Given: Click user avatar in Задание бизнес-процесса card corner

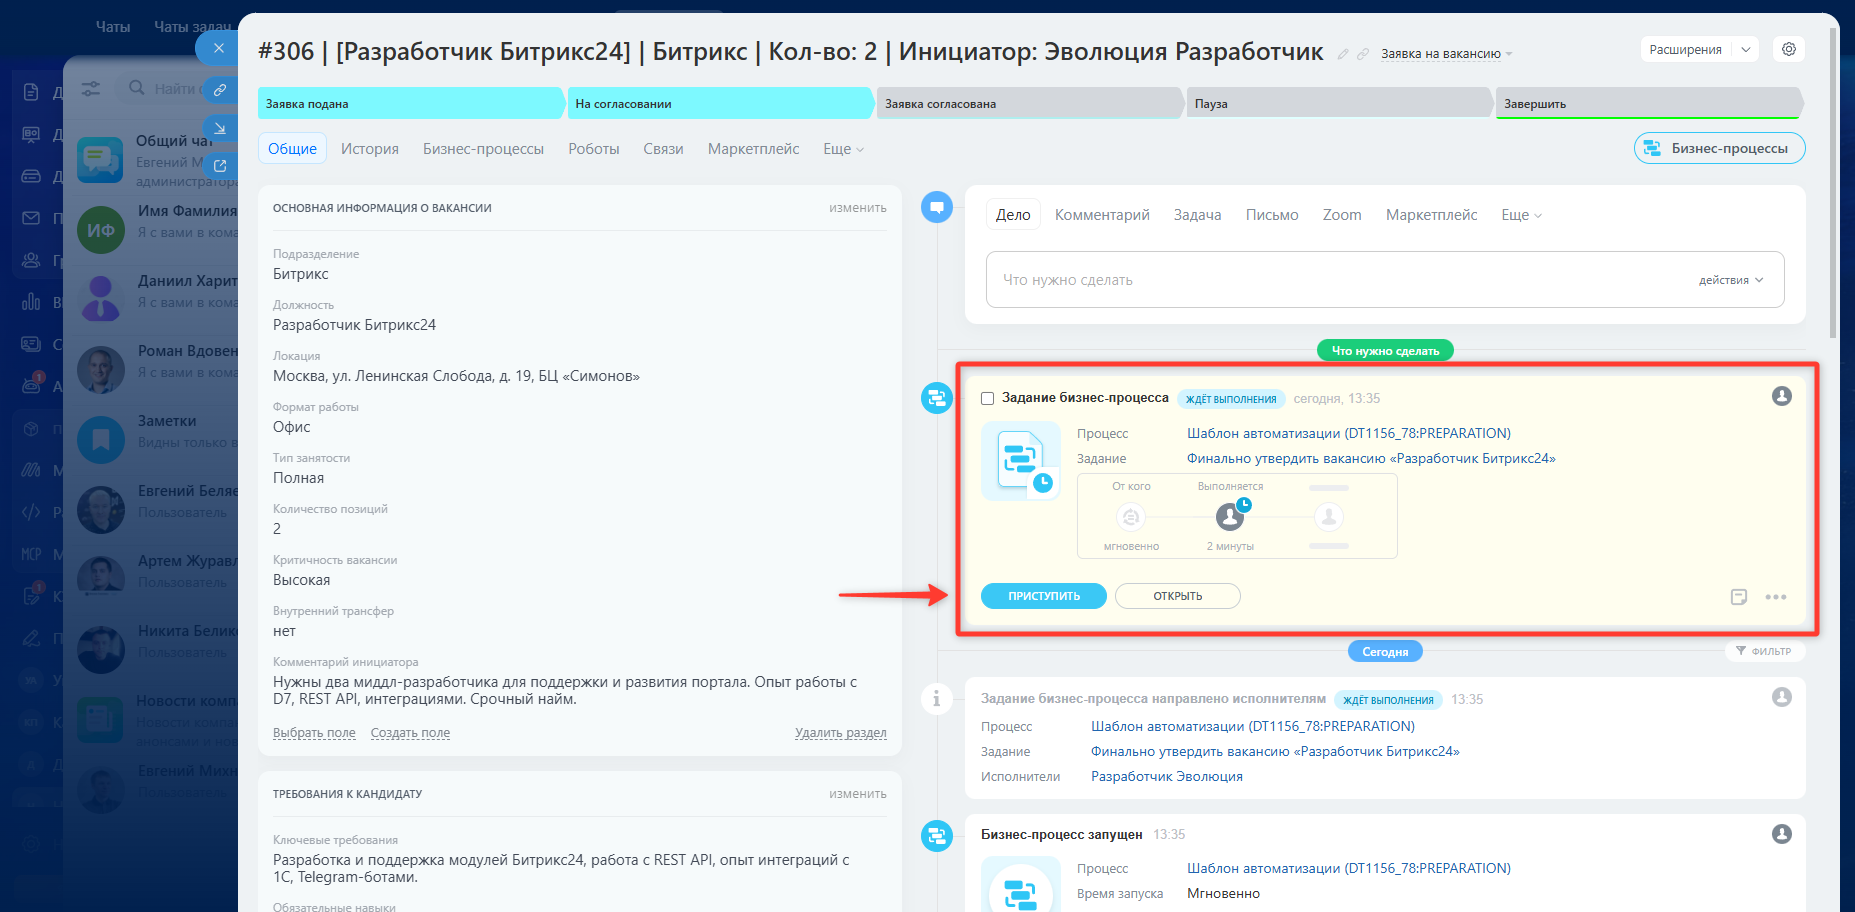Looking at the screenshot, I should click(x=1782, y=396).
